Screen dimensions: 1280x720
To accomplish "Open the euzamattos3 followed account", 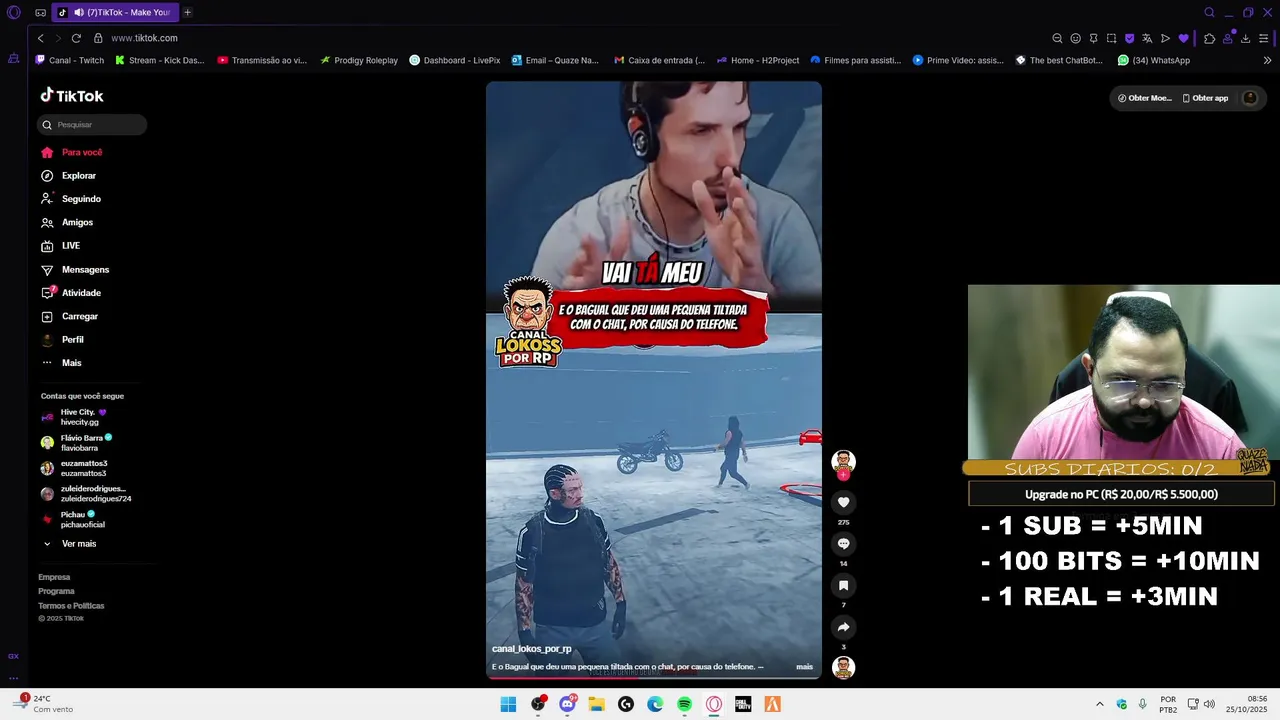I will [74, 468].
